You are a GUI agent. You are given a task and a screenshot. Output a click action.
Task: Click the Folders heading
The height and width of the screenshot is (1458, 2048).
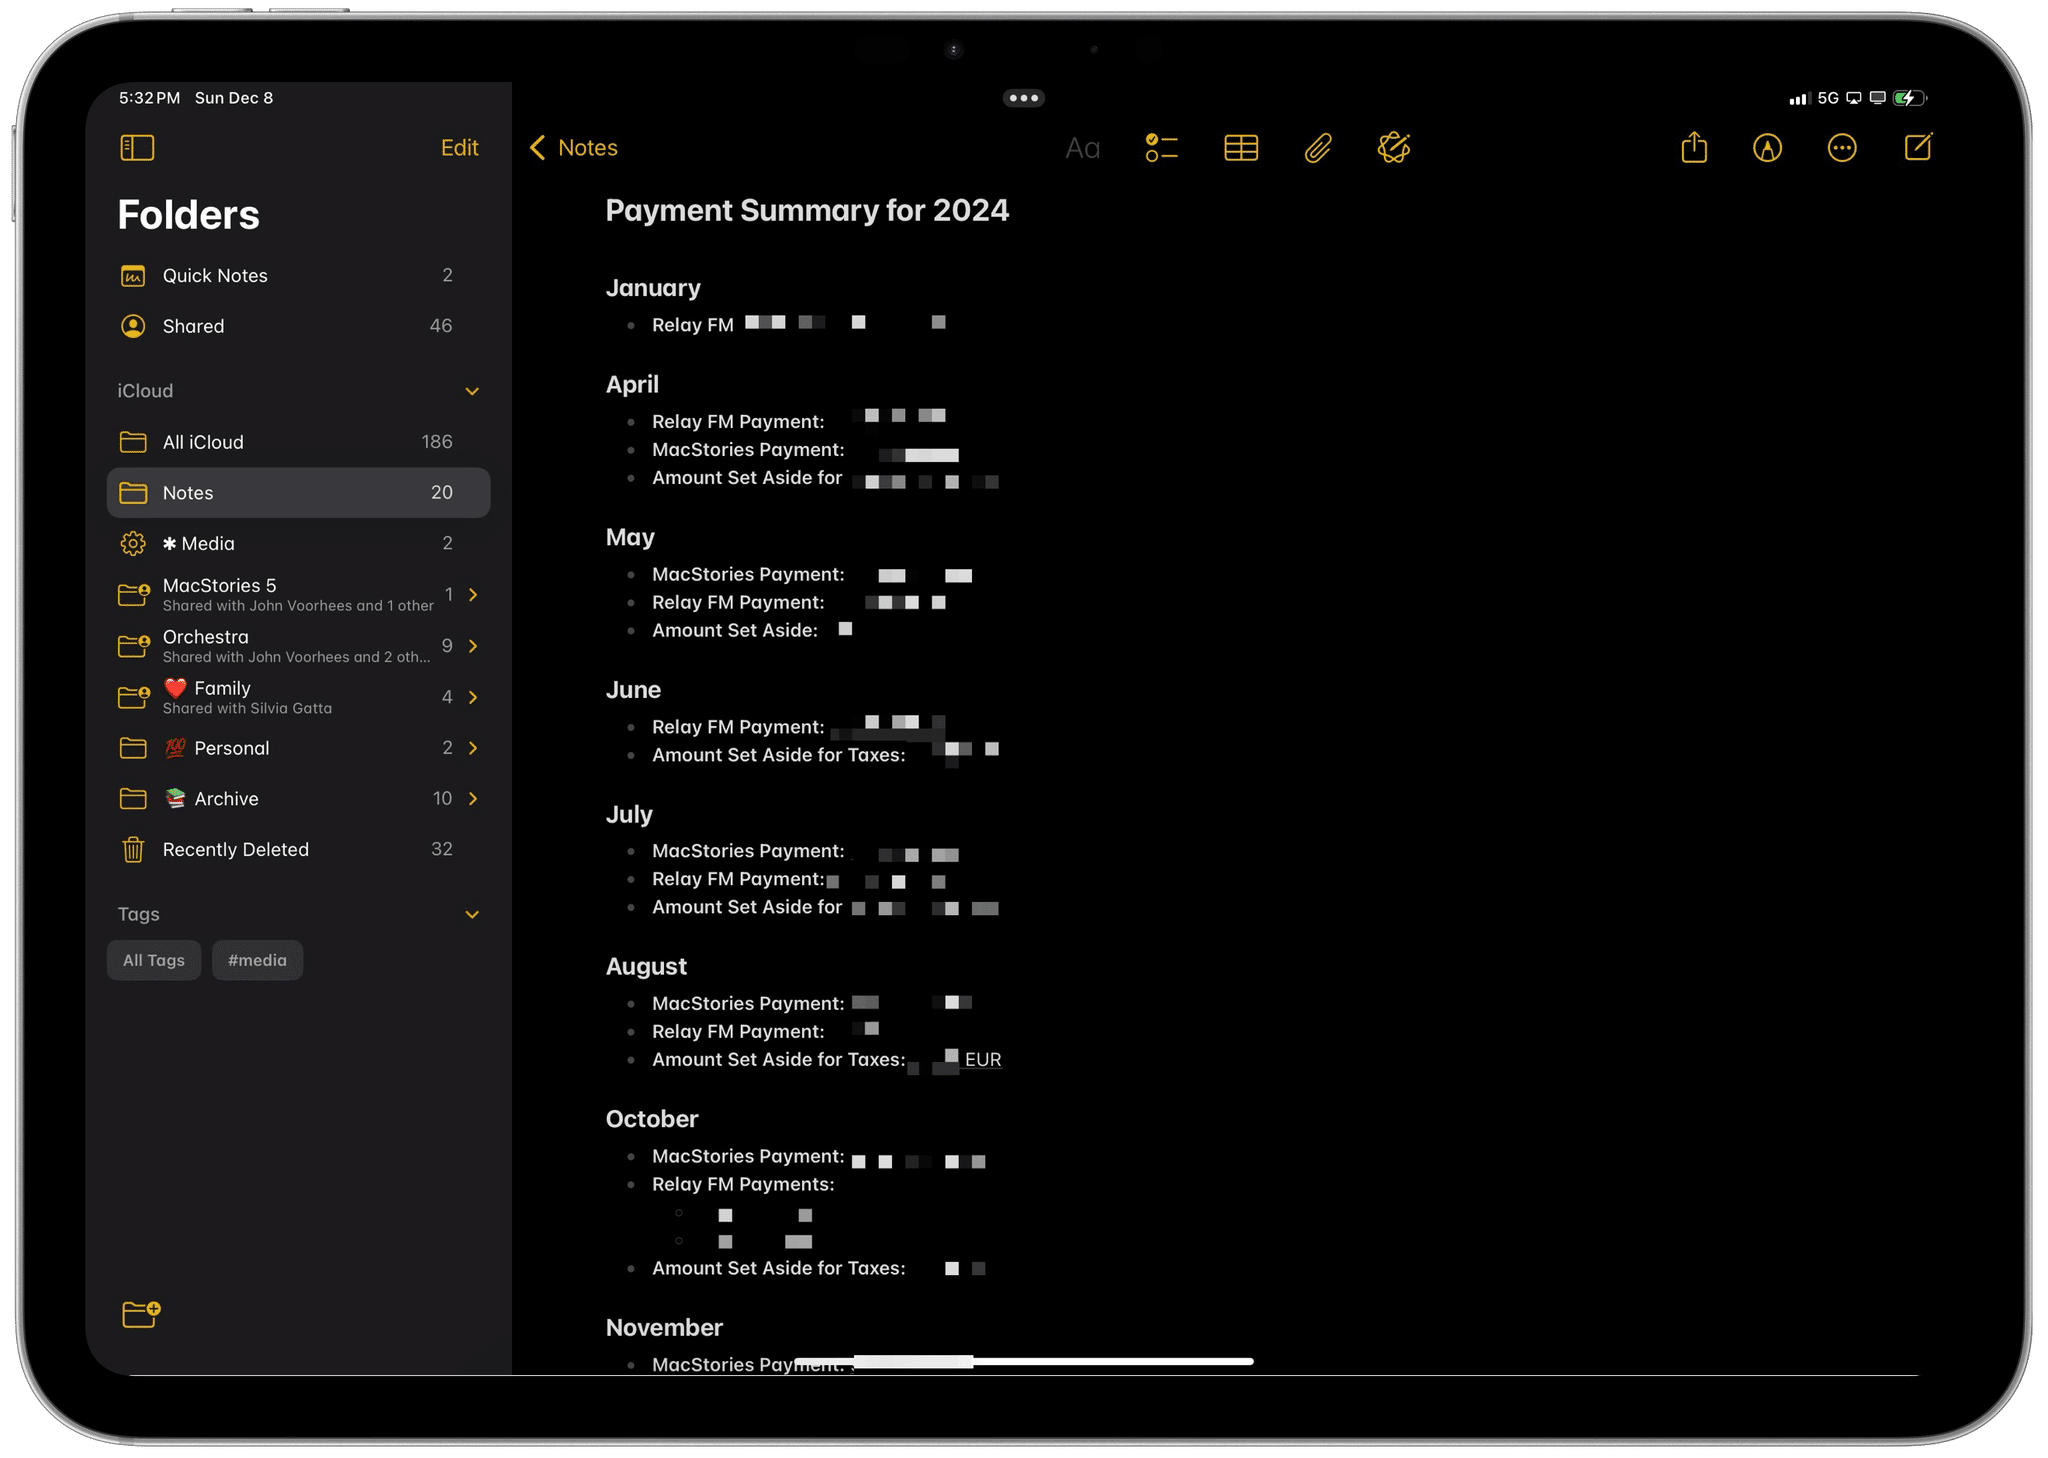click(188, 215)
